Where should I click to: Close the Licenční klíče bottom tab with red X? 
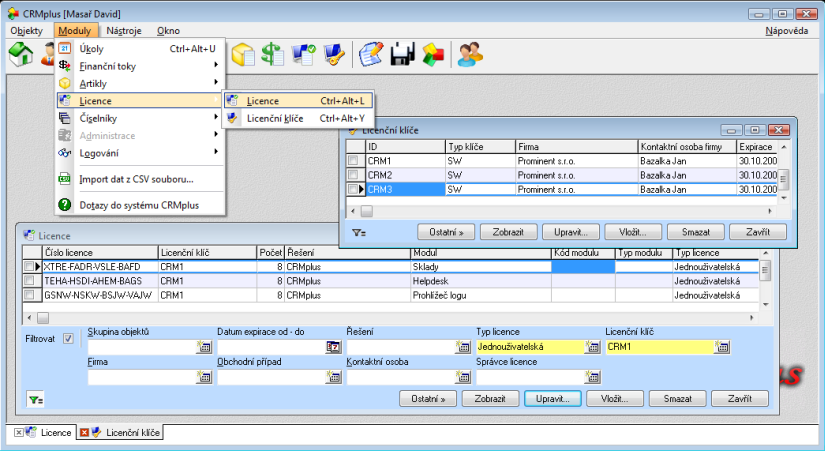point(84,433)
